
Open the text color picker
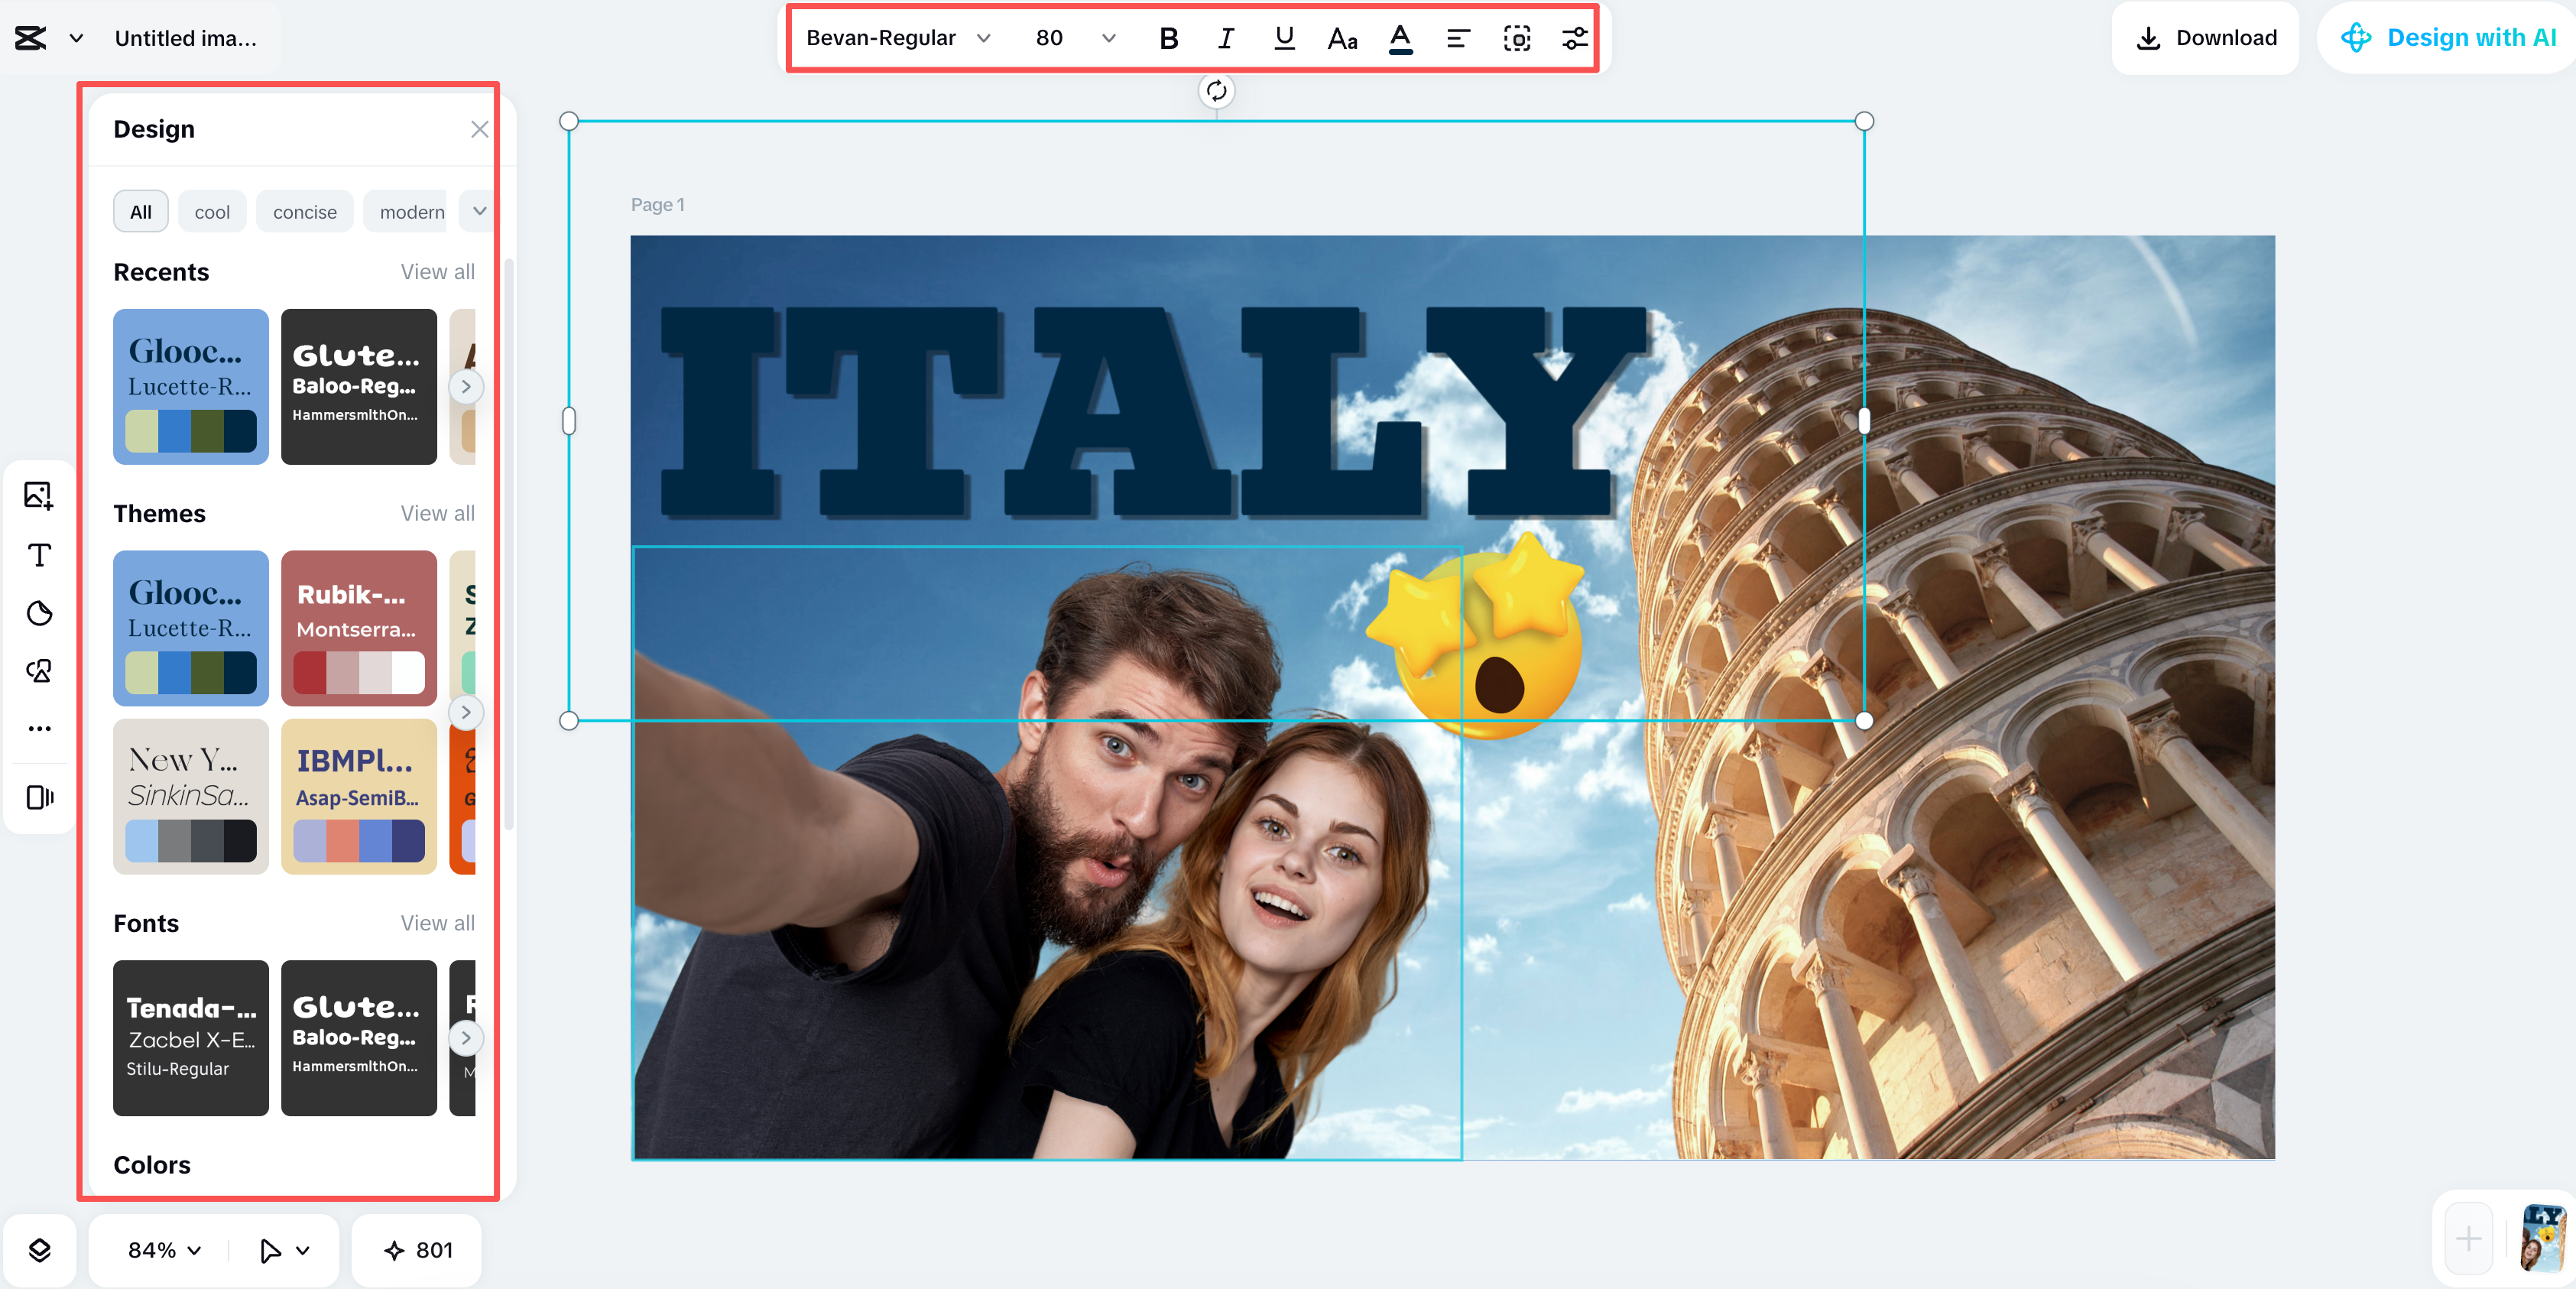1400,38
